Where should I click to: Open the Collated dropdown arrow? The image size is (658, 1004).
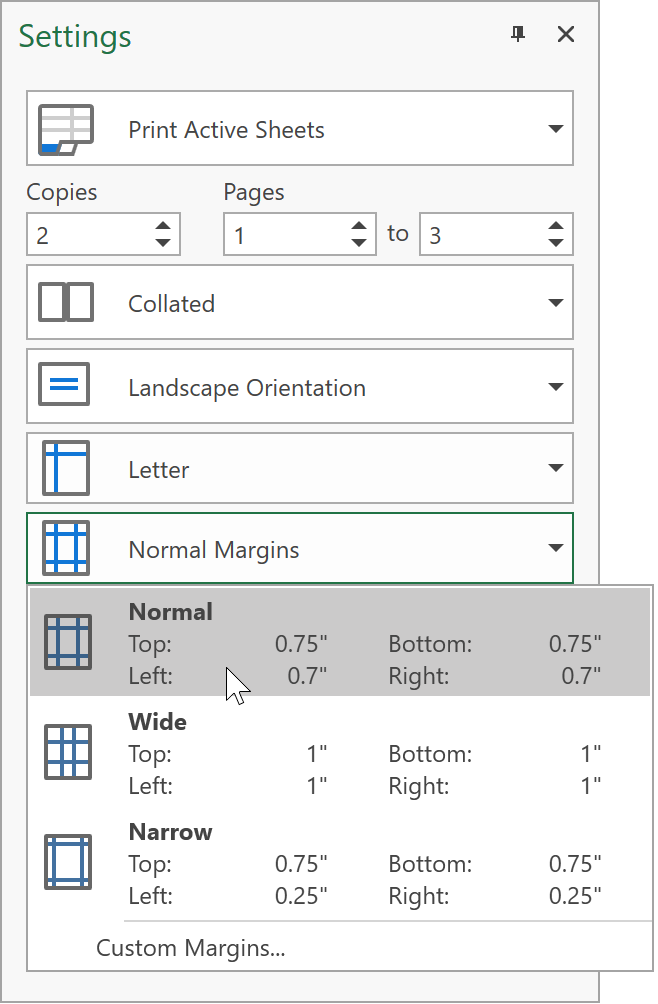(x=555, y=304)
